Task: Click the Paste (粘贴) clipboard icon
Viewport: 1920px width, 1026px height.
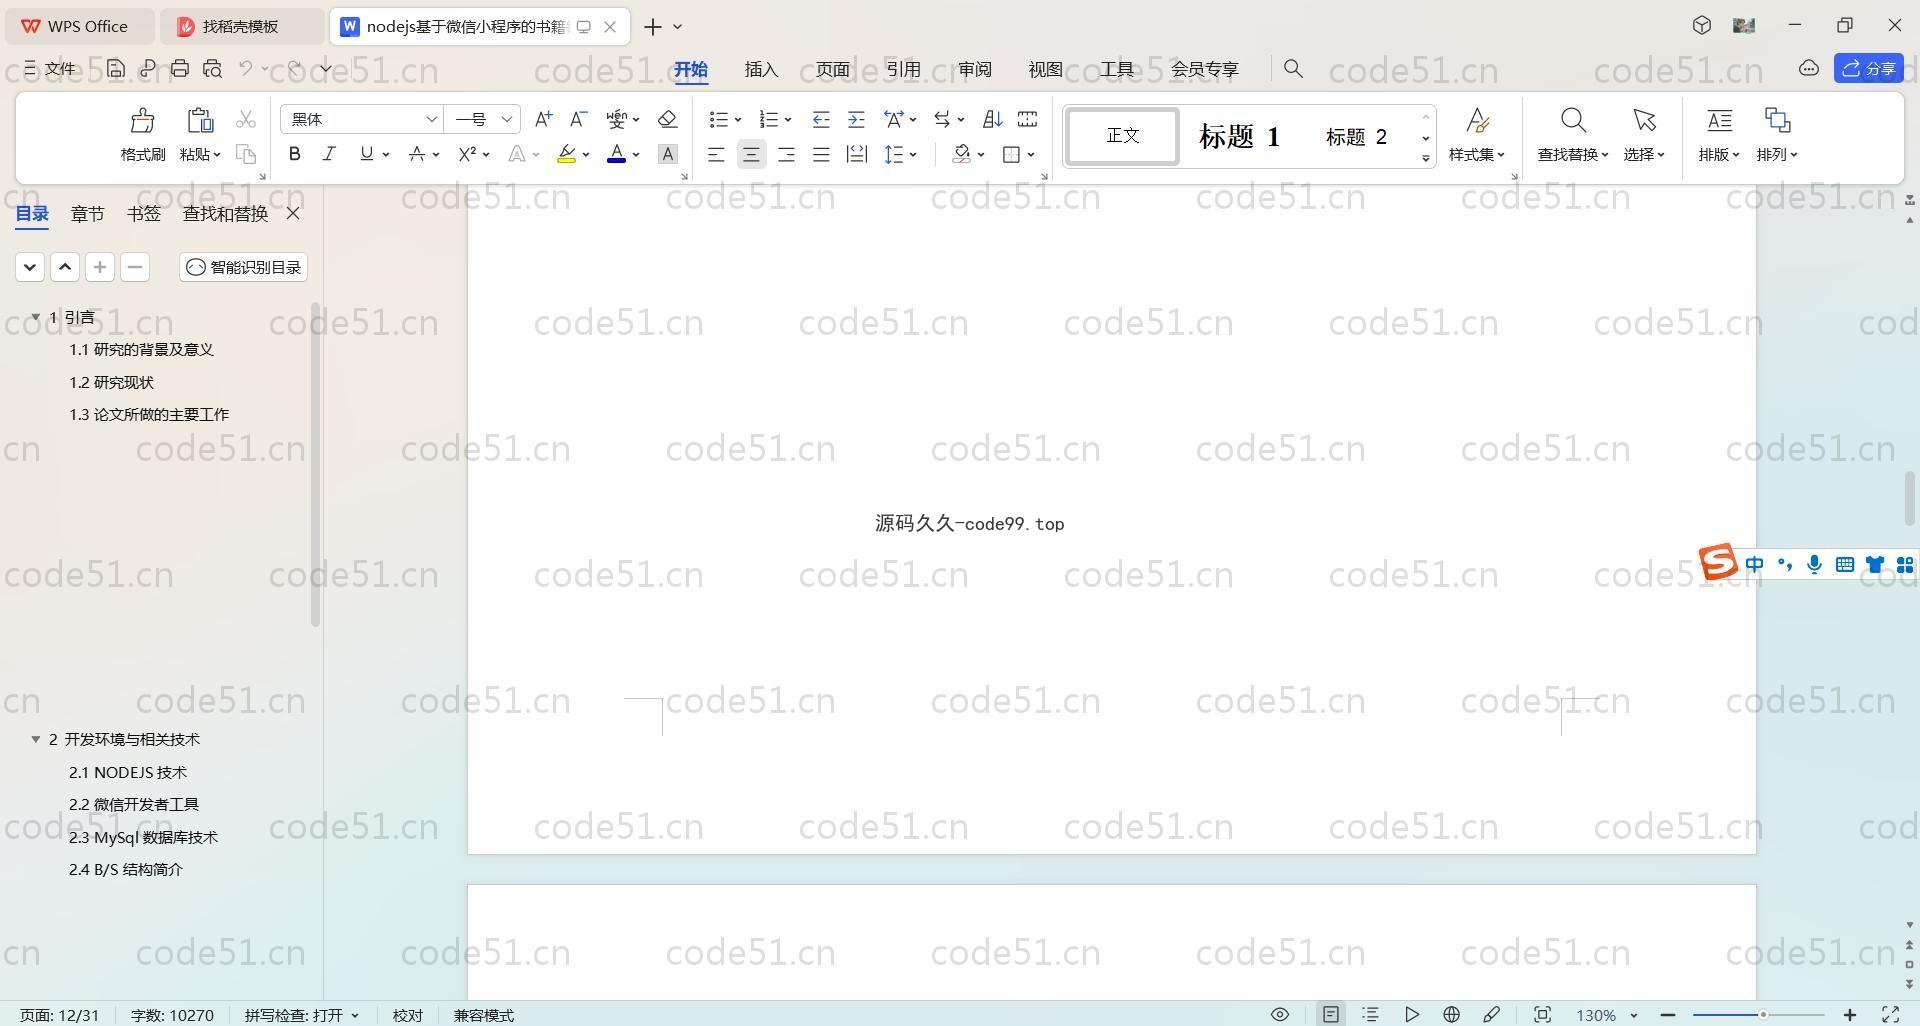Action: (x=200, y=121)
